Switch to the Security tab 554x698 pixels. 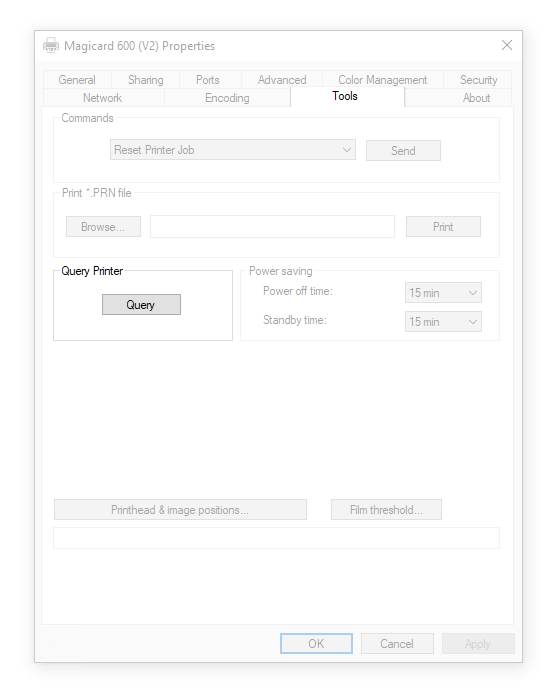click(x=478, y=80)
